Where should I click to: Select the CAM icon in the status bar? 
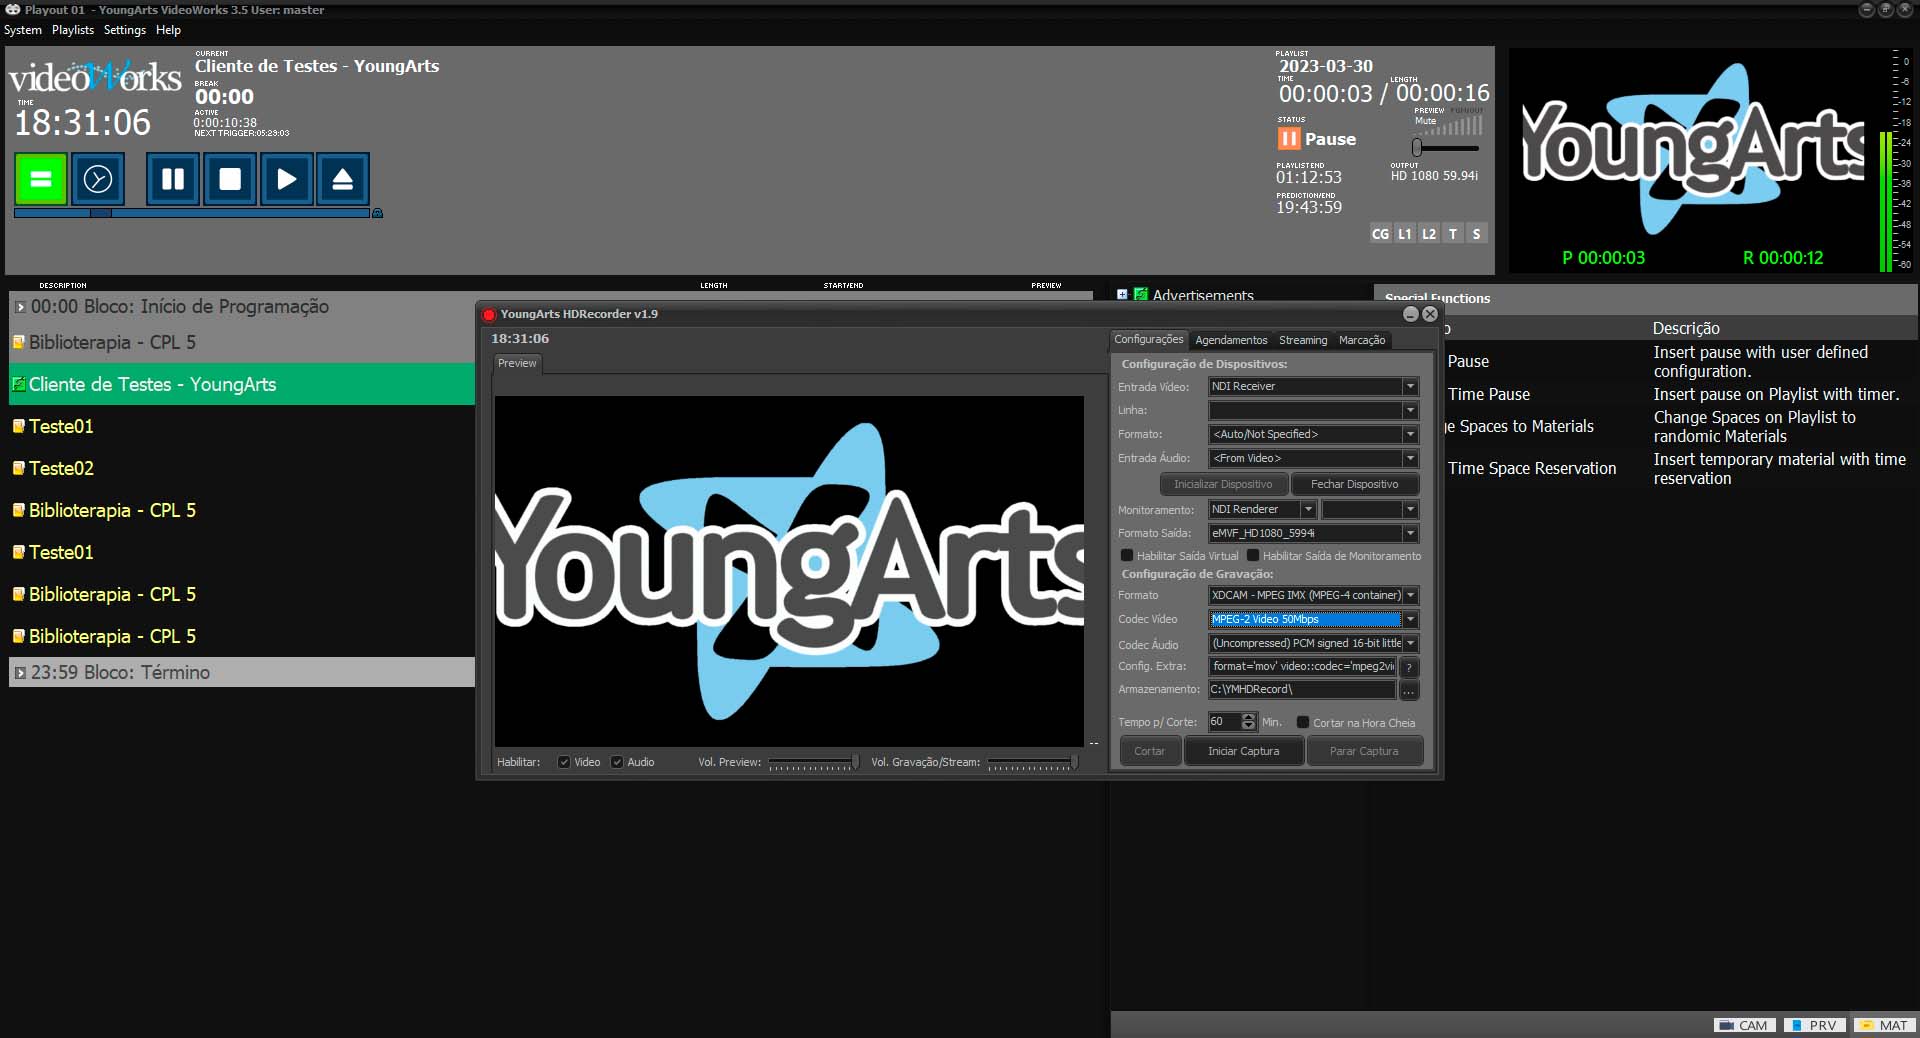[1744, 1025]
